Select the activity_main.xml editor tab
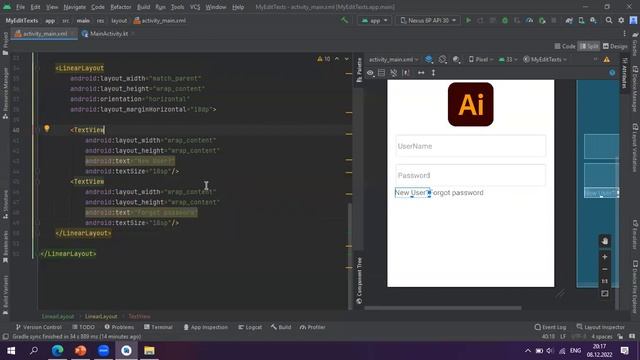The width and height of the screenshot is (640, 360). click(x=44, y=34)
